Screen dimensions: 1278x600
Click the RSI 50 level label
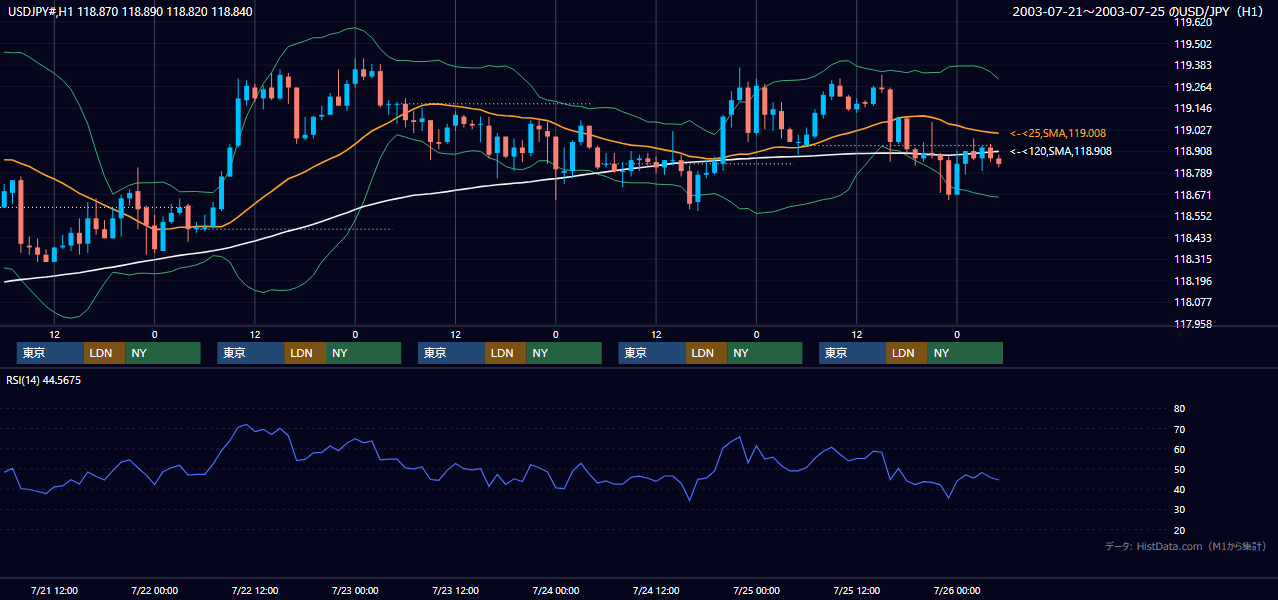[x=1179, y=469]
